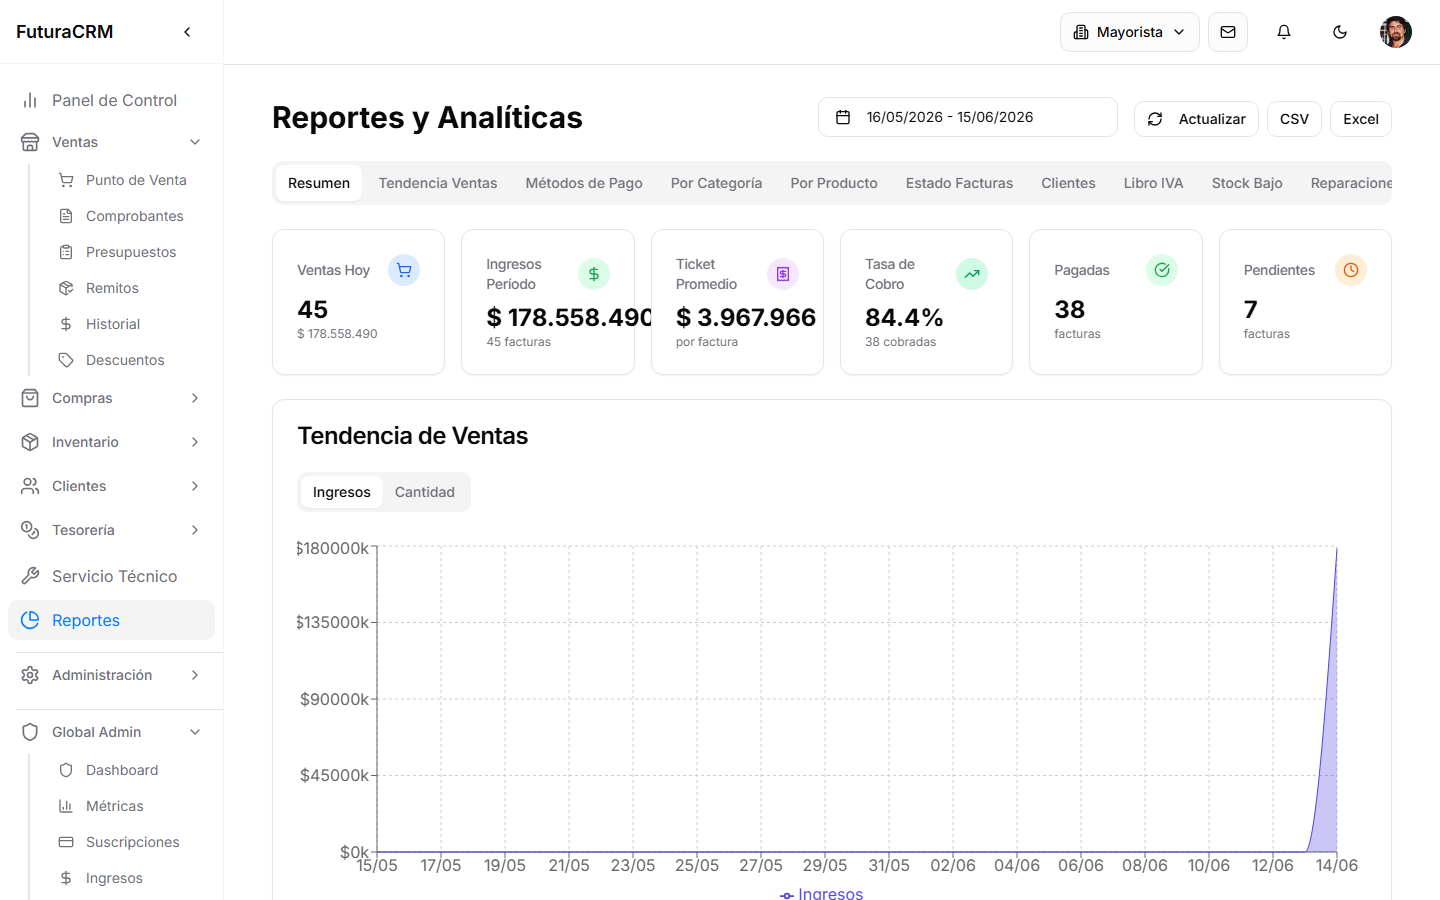1440x900 pixels.
Task: Click the Global Admin shield icon
Action: click(x=30, y=732)
